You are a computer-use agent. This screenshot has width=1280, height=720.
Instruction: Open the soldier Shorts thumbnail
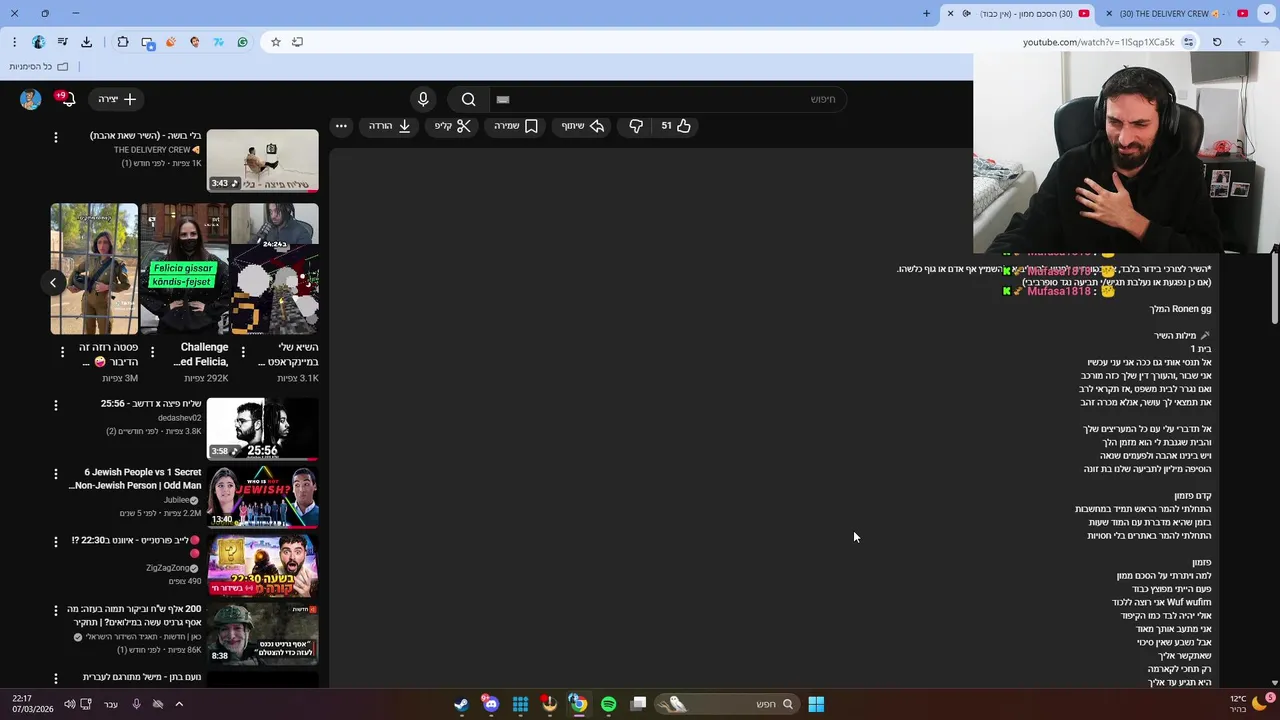[x=94, y=269]
